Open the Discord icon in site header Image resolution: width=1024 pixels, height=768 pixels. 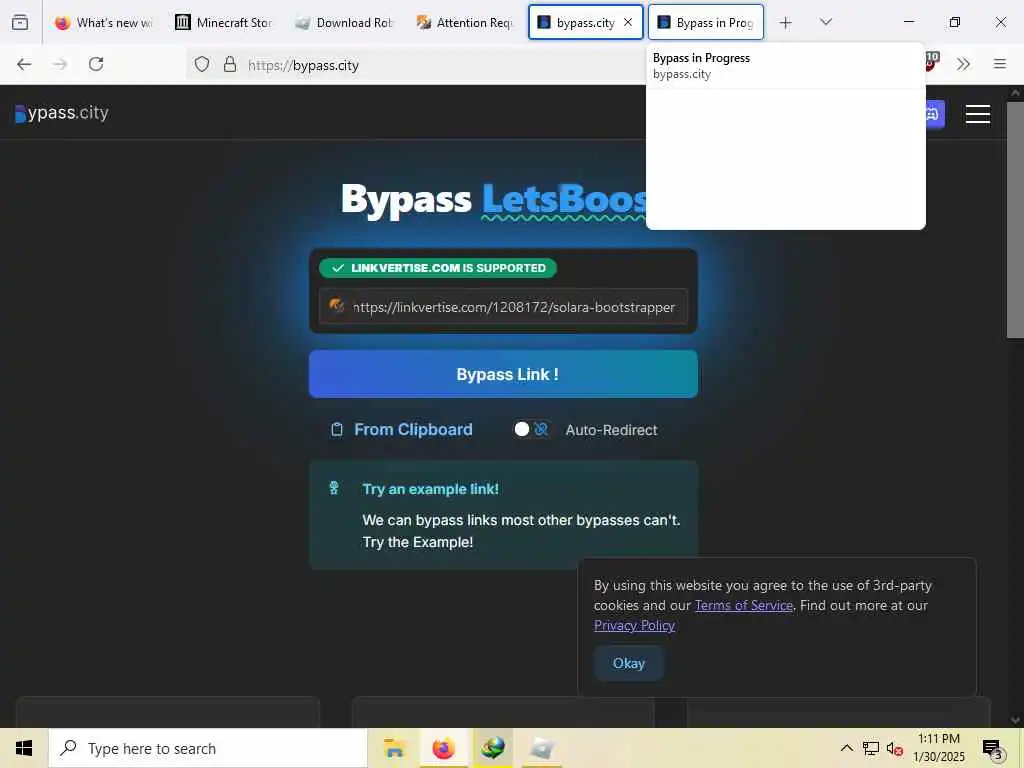(933, 114)
